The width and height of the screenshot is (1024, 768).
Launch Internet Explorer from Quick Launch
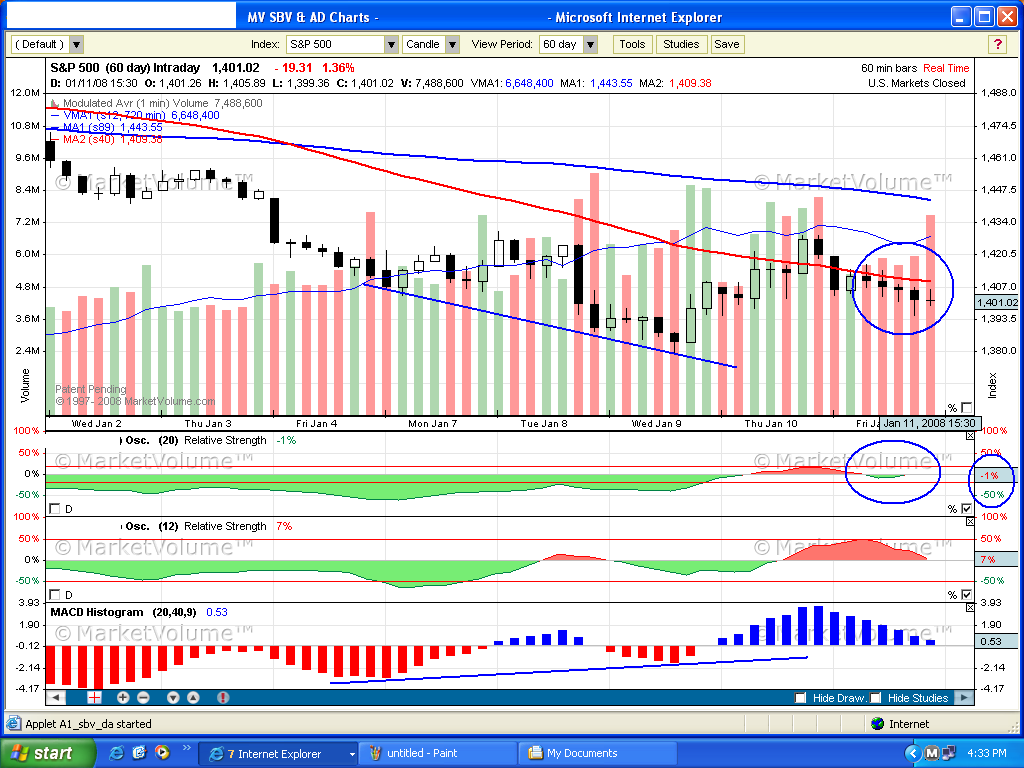(116, 753)
